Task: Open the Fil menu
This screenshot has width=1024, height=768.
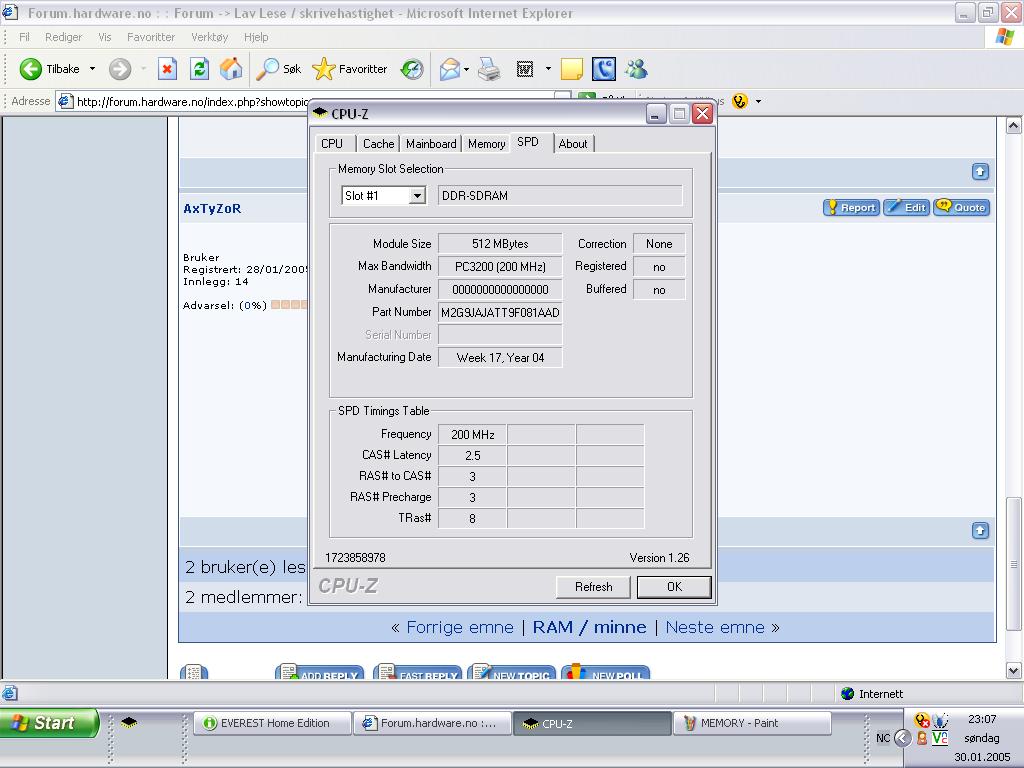Action: coord(24,37)
